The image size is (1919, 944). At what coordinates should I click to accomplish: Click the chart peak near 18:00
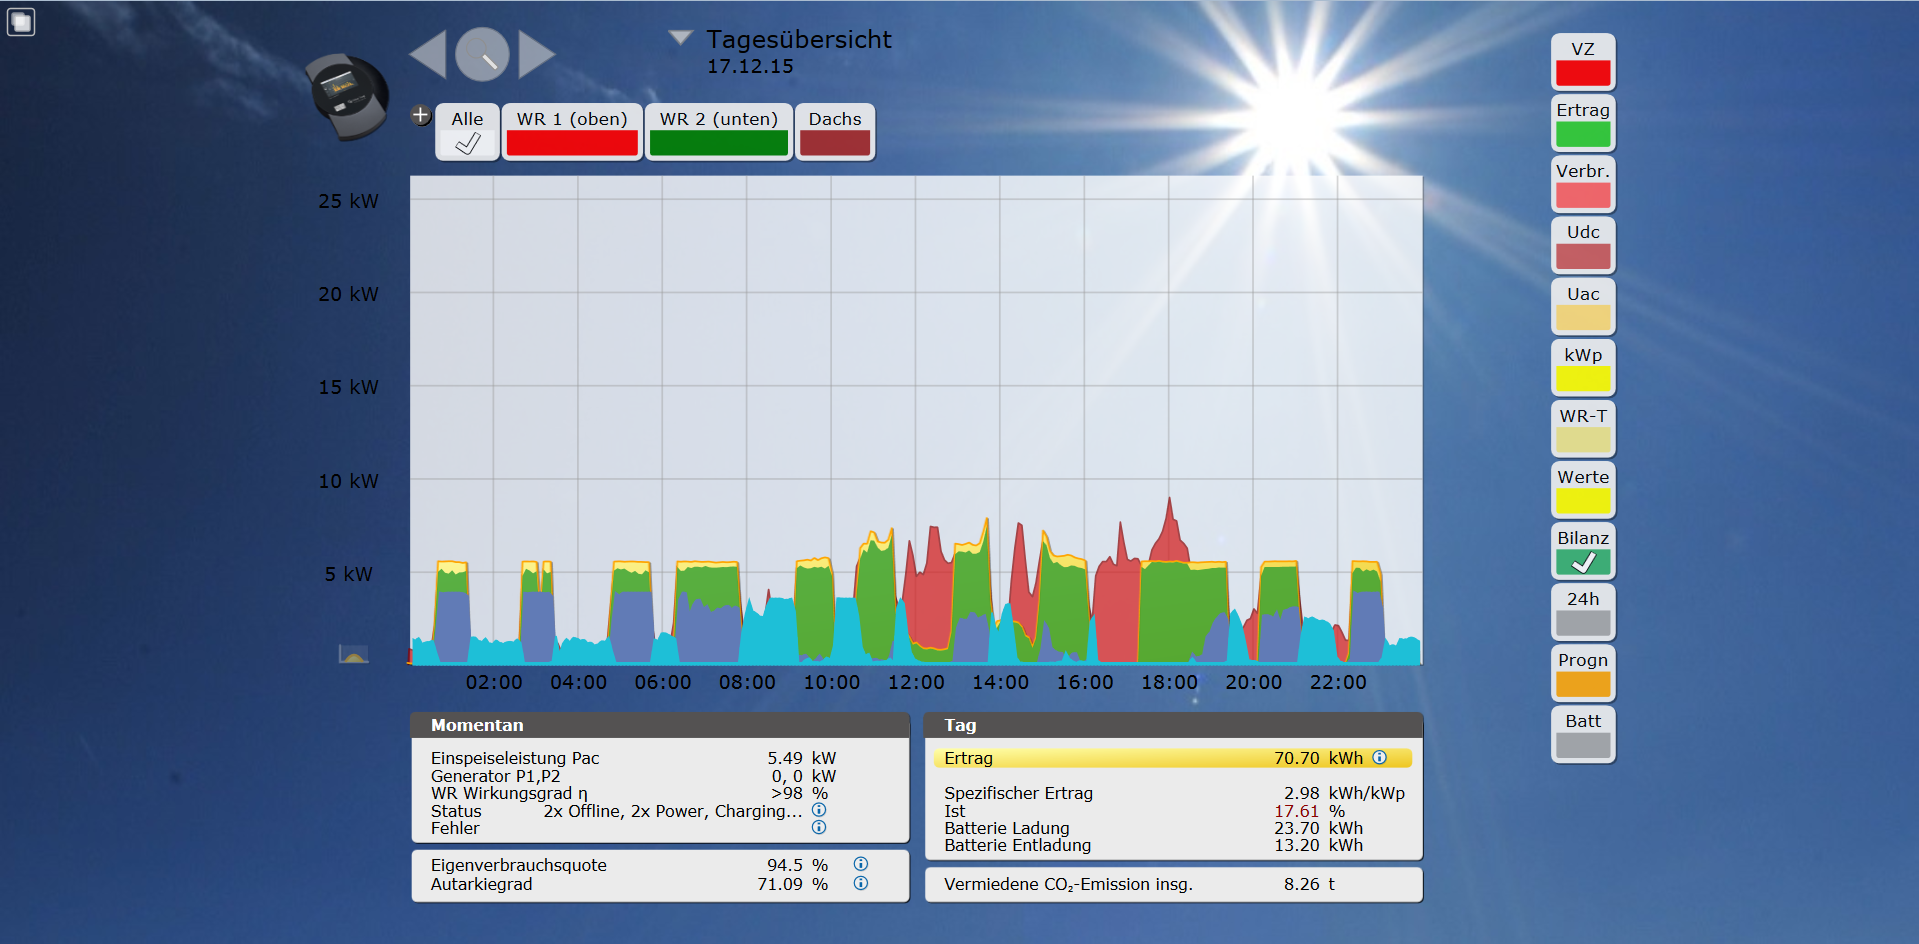[x=1169, y=500]
